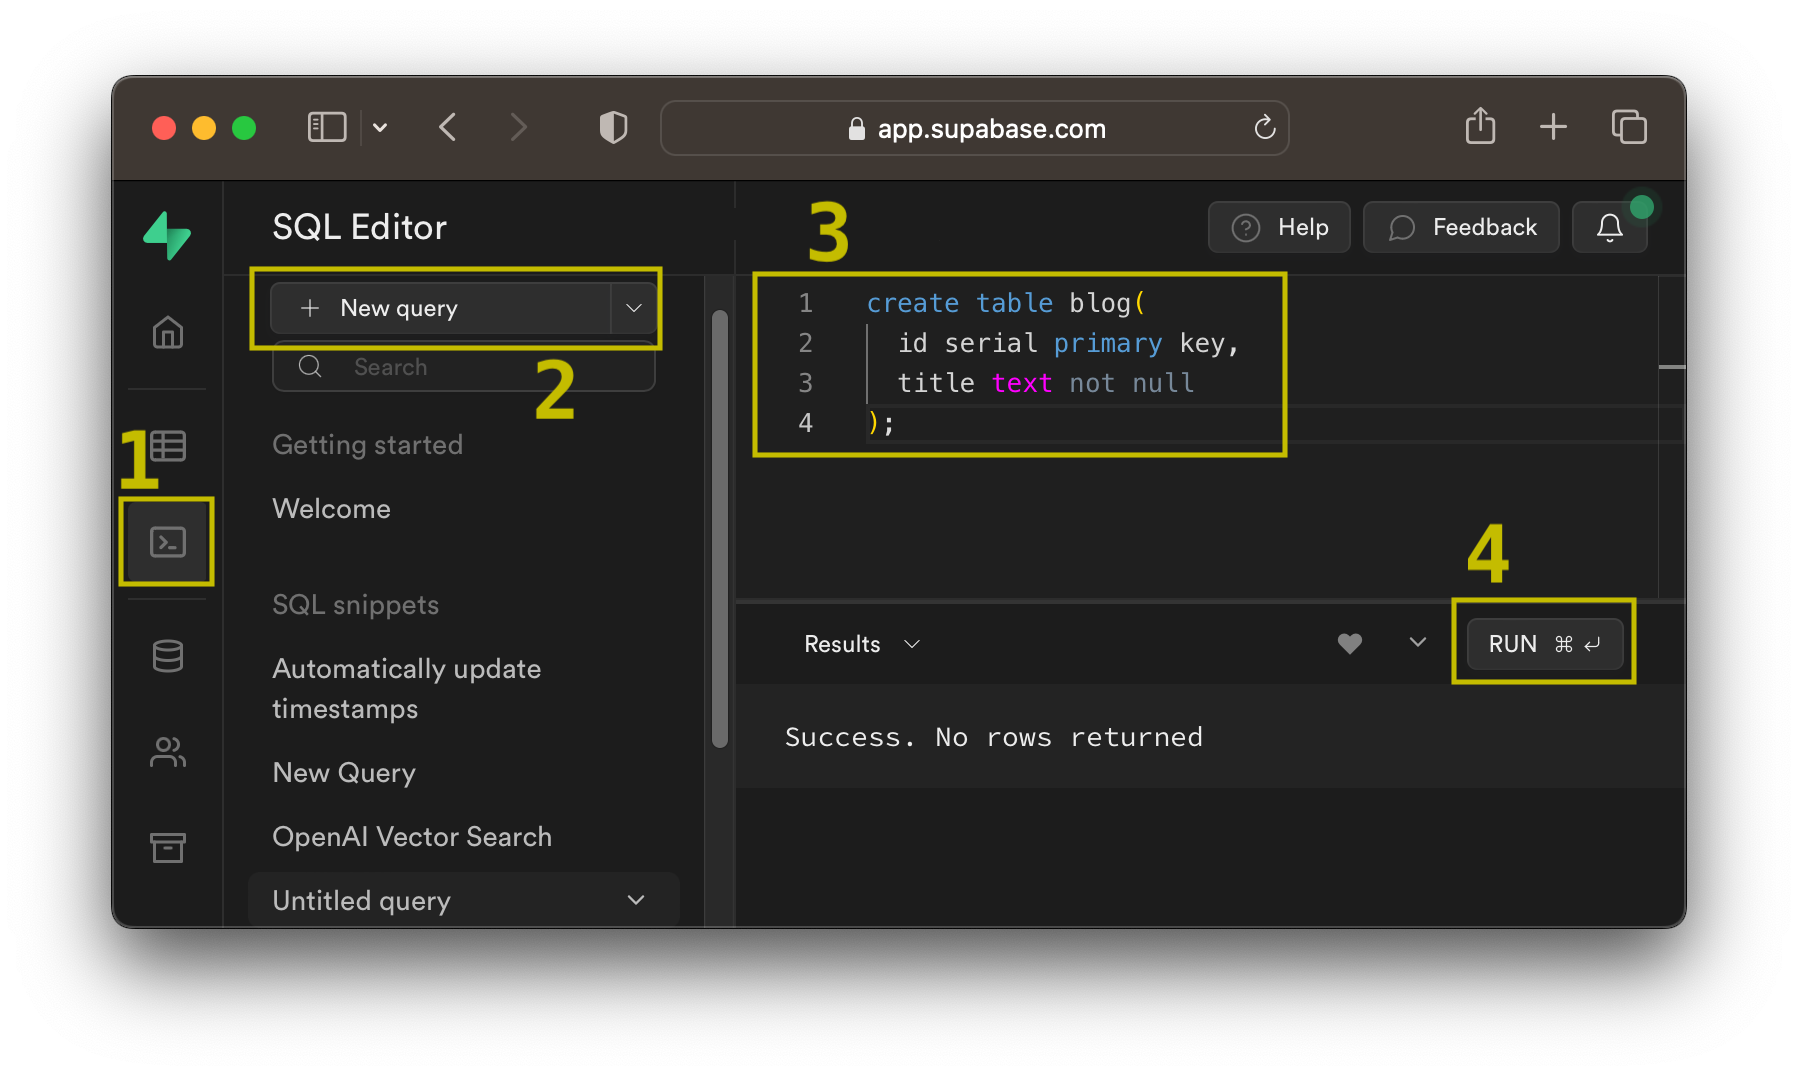Screen dimensions: 1798x1076
Task: Open the Results dropdown
Action: pos(911,644)
